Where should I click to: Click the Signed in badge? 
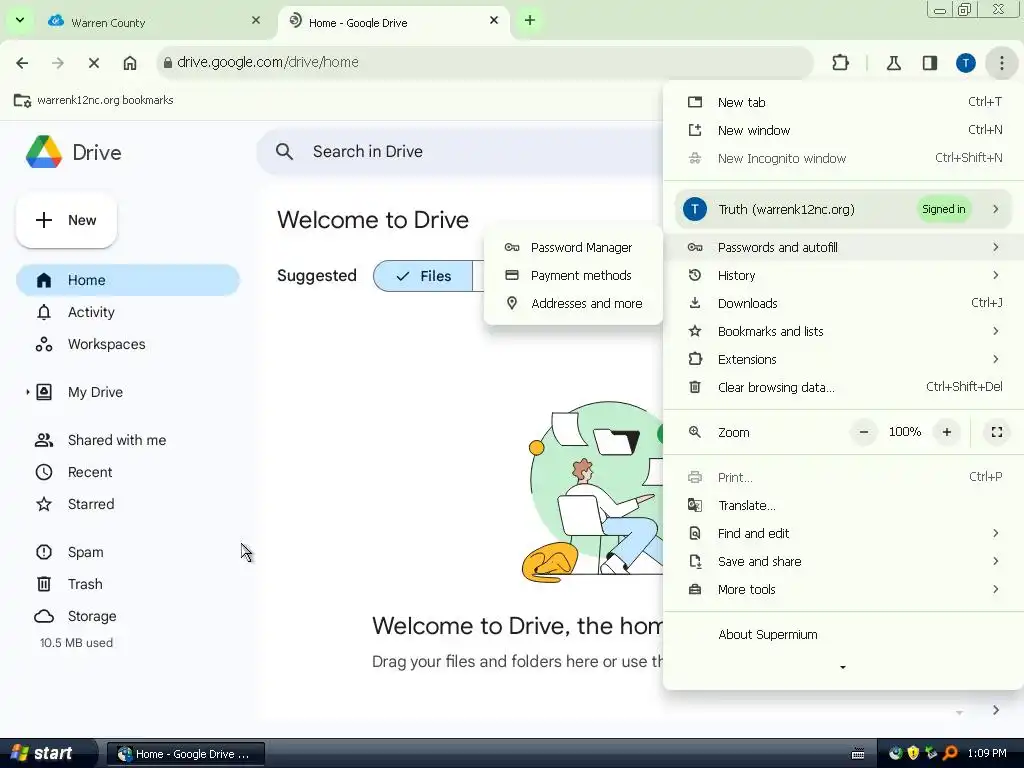943,209
